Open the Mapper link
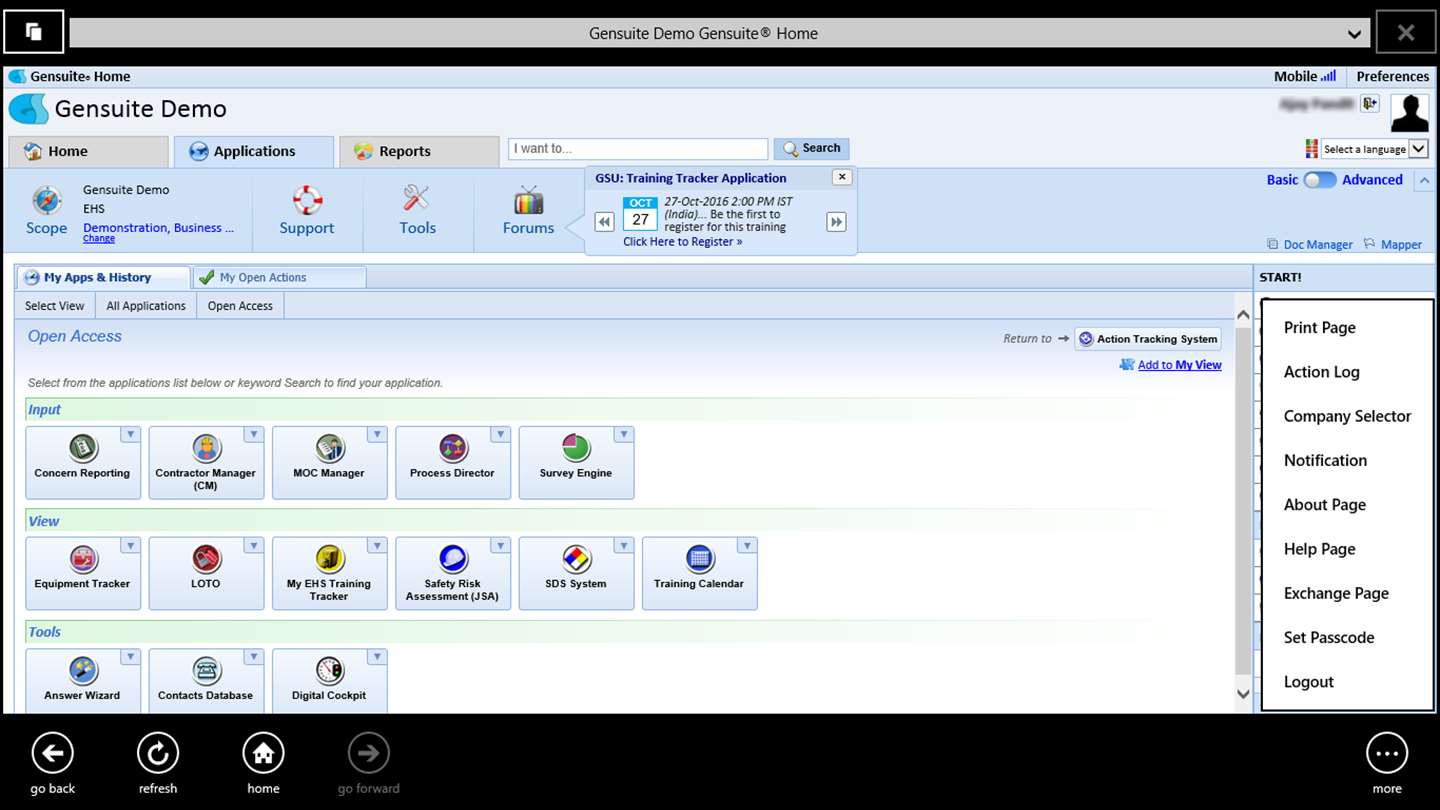This screenshot has height=810, width=1440. click(x=1393, y=244)
